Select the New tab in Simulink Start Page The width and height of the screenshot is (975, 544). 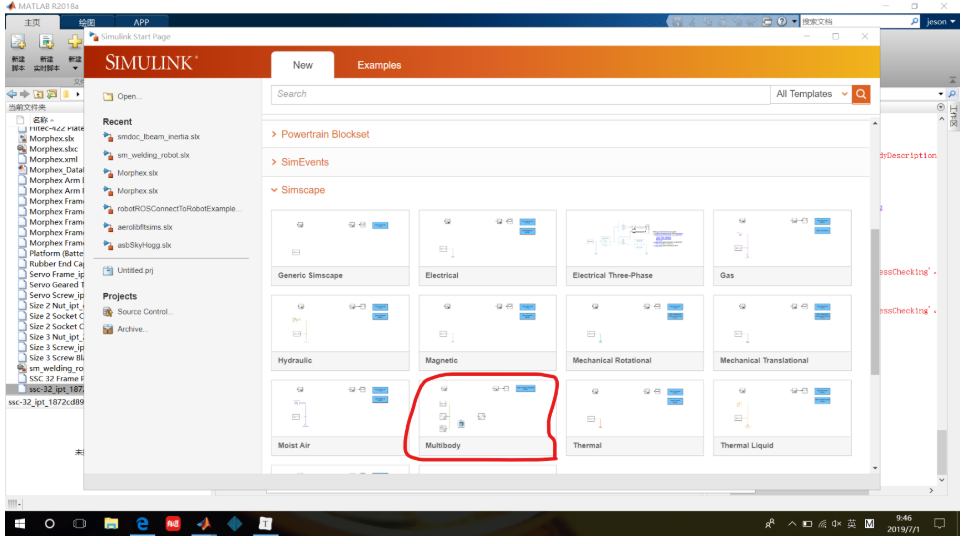(303, 65)
